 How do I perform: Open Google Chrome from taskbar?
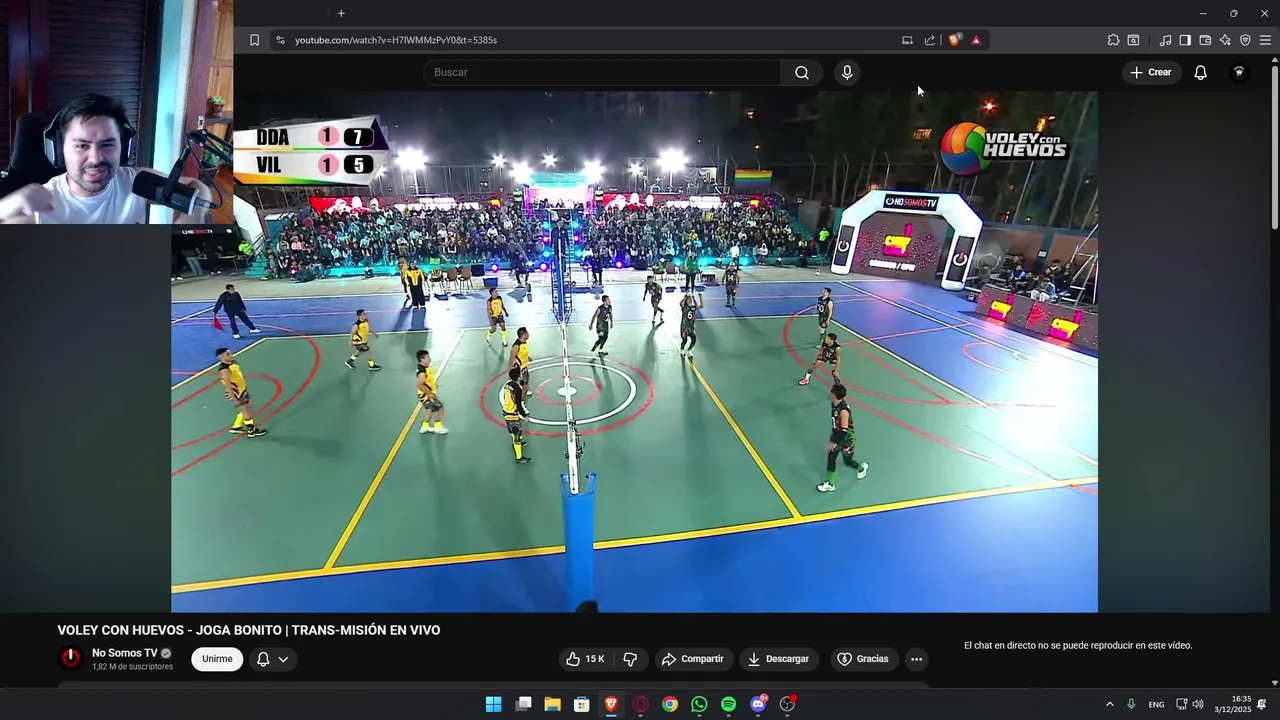click(x=670, y=704)
